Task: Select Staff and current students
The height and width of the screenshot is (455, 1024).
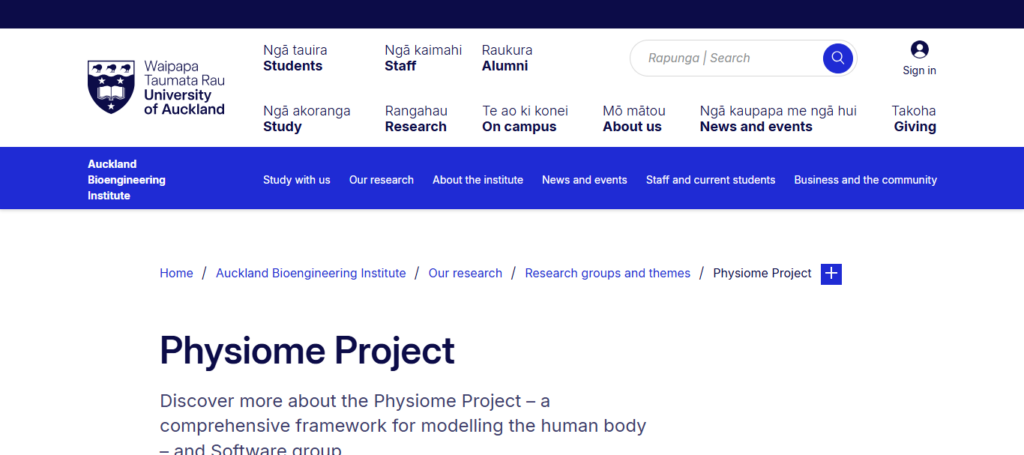Action: pyautogui.click(x=711, y=180)
